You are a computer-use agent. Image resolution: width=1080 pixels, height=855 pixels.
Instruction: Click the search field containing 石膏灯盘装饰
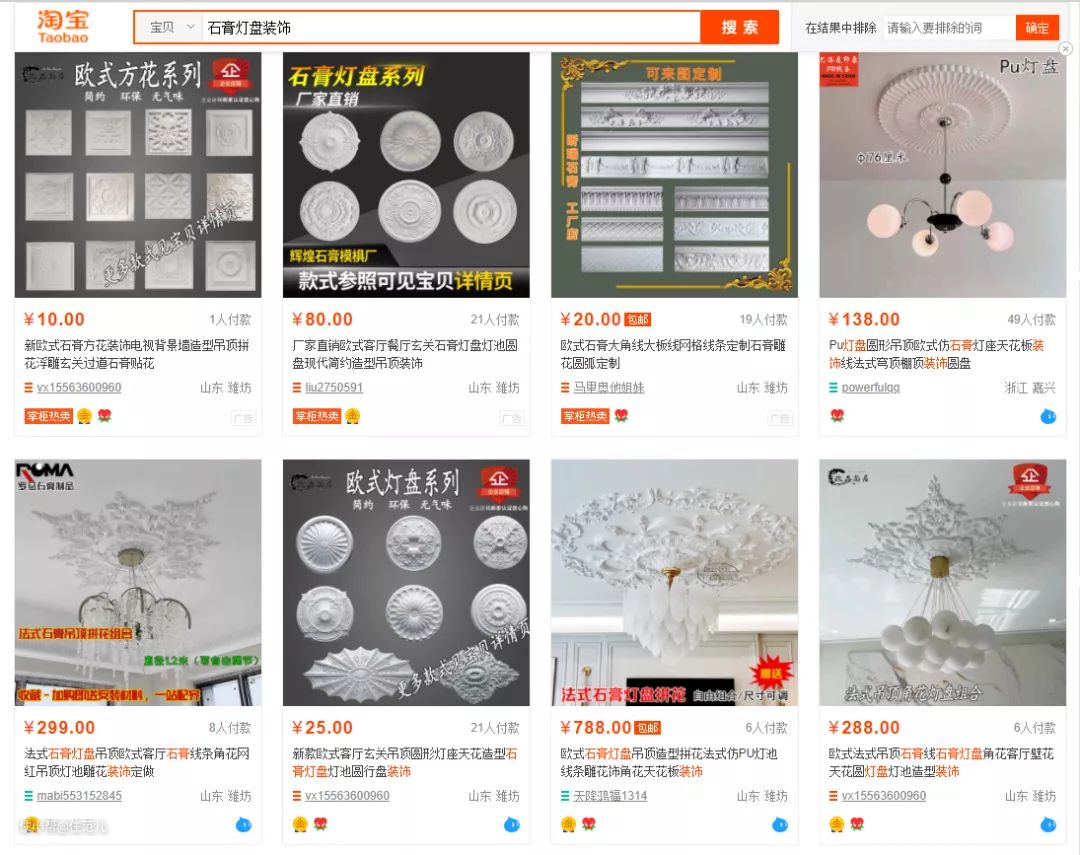[x=451, y=28]
